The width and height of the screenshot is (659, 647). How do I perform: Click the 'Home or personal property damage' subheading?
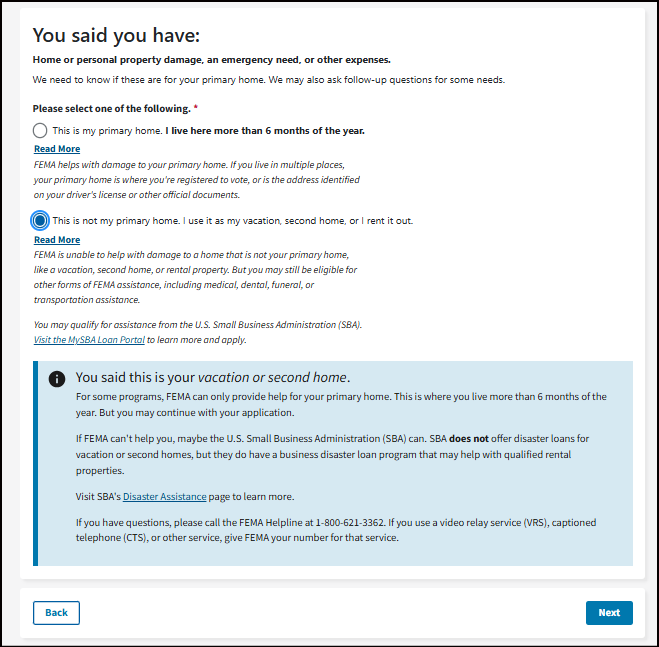click(211, 60)
